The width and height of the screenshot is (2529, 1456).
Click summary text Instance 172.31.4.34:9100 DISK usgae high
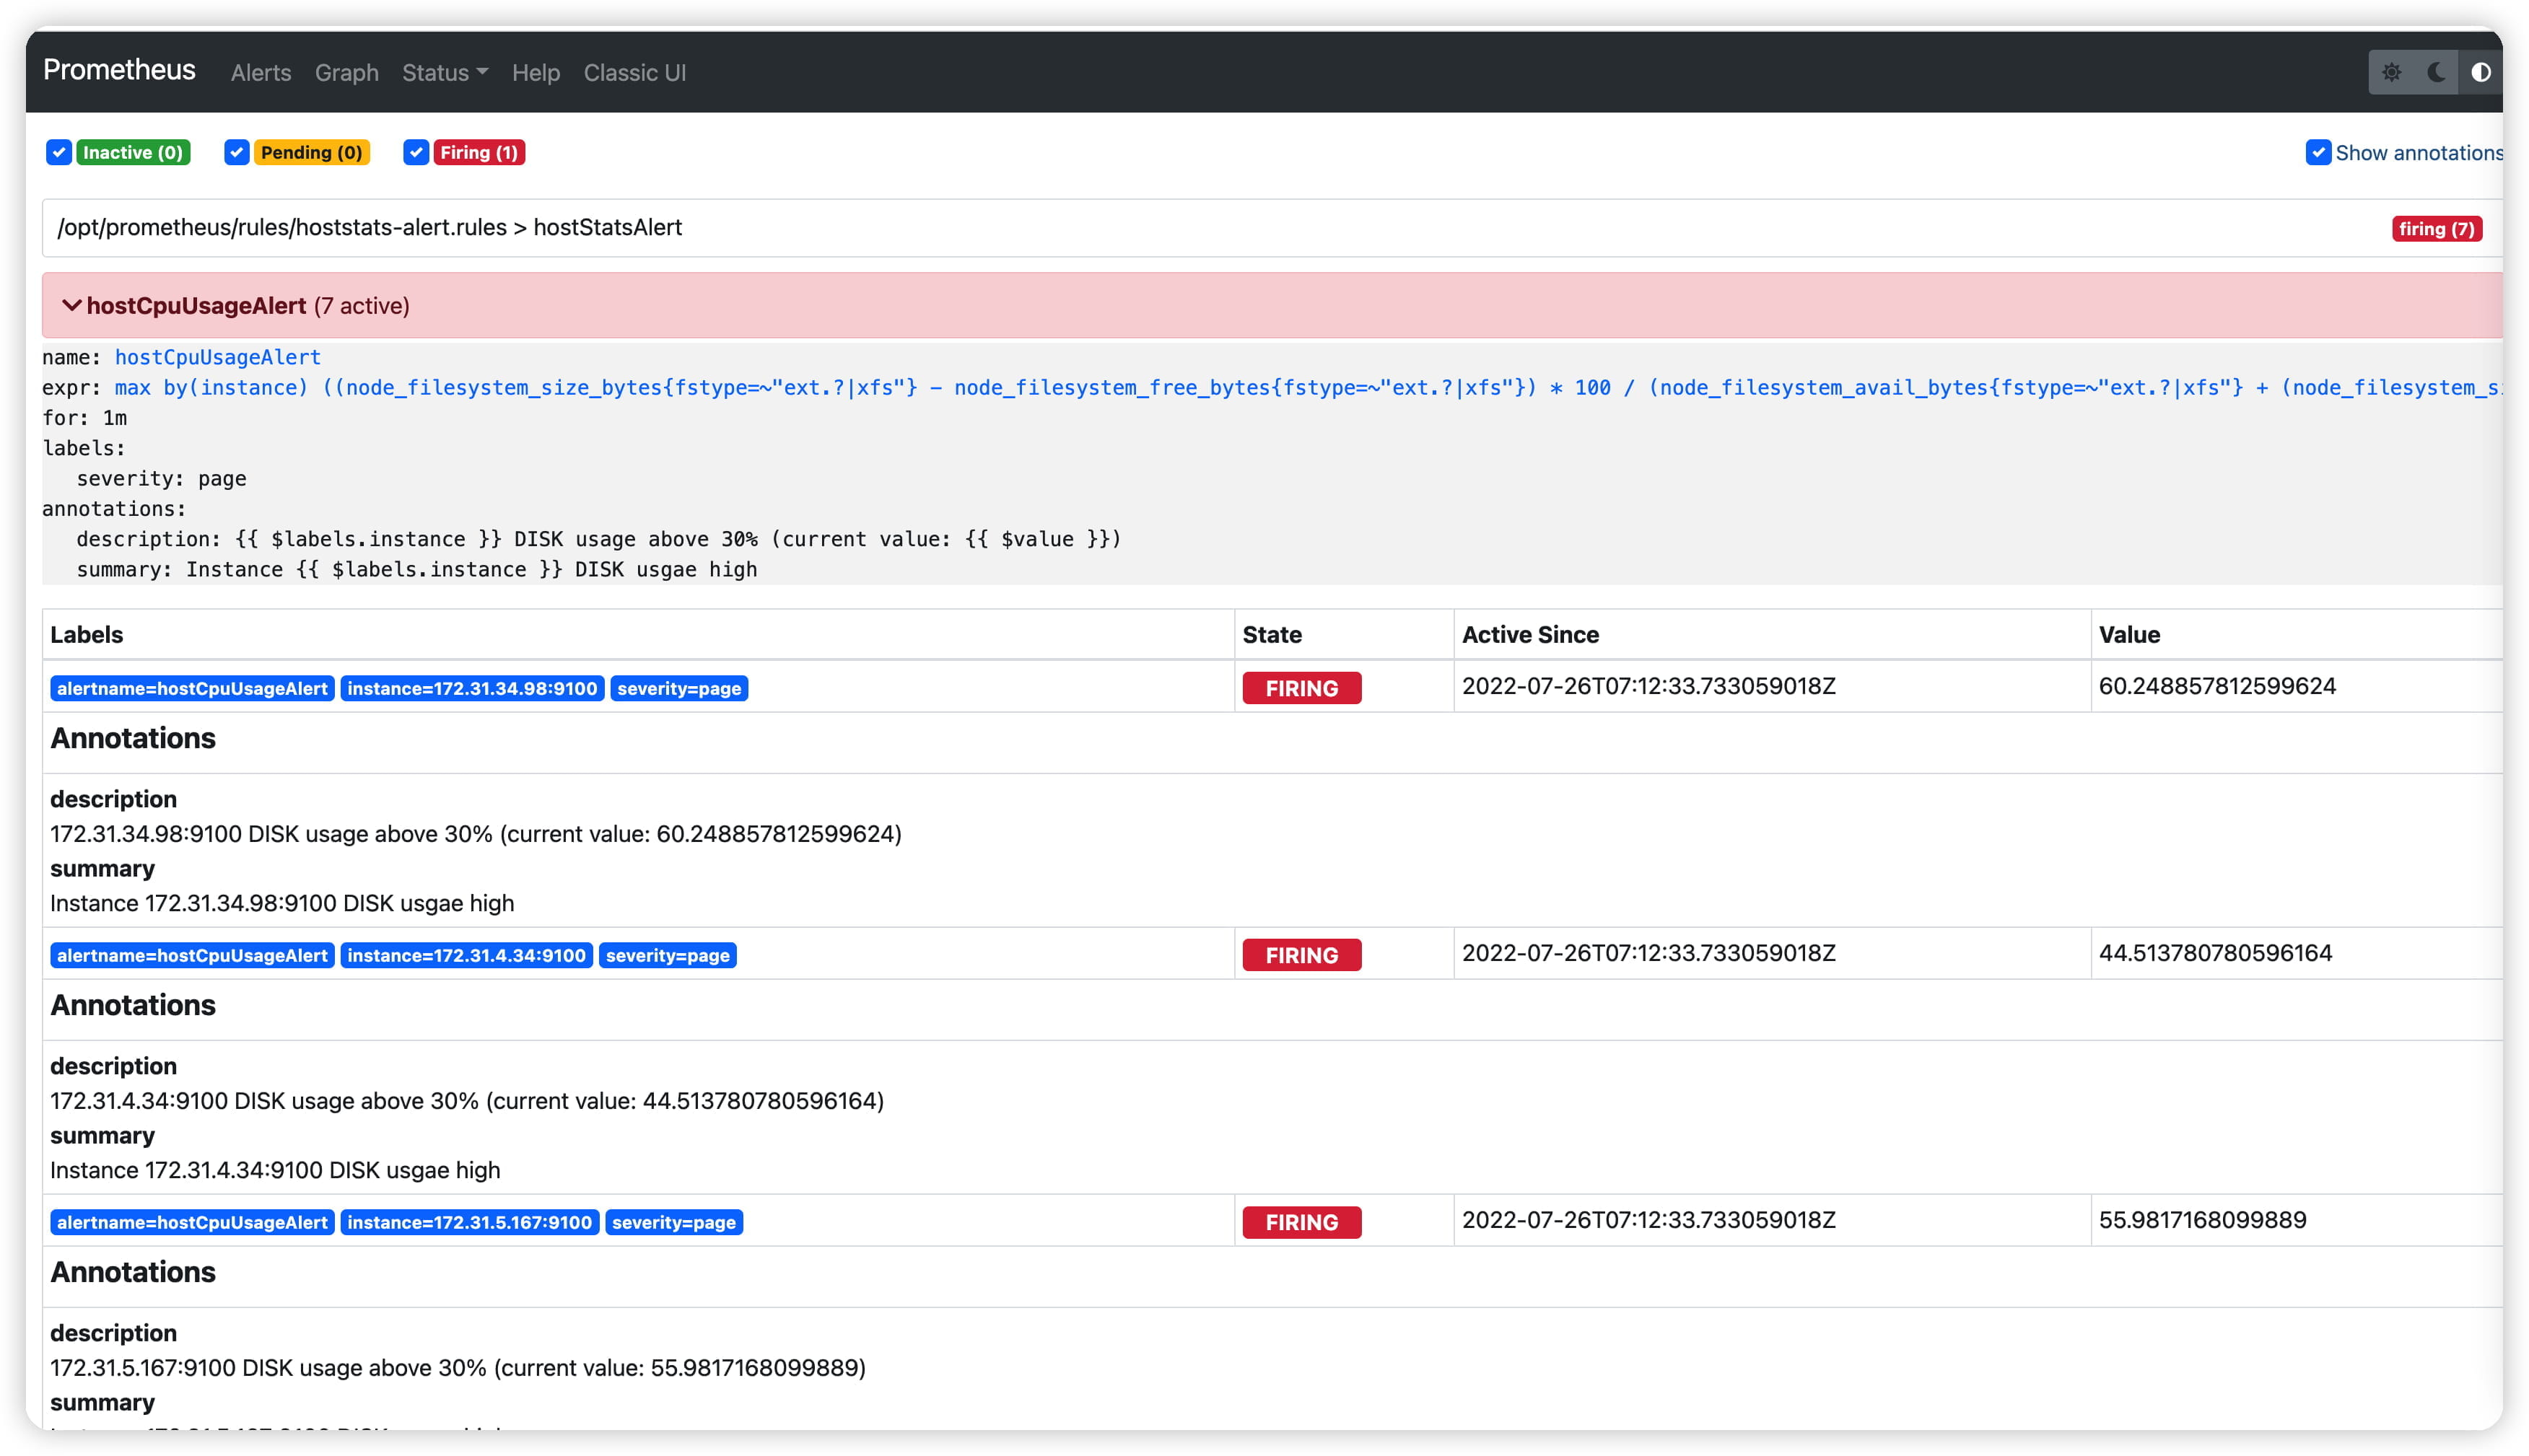(x=275, y=1170)
